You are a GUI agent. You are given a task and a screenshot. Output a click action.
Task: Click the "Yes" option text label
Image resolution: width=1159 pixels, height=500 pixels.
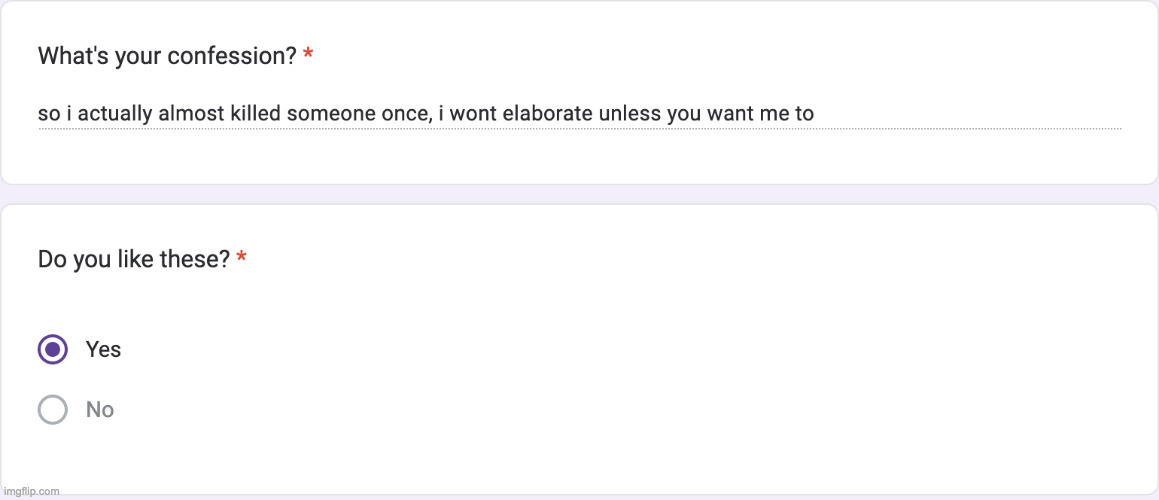[x=103, y=349]
